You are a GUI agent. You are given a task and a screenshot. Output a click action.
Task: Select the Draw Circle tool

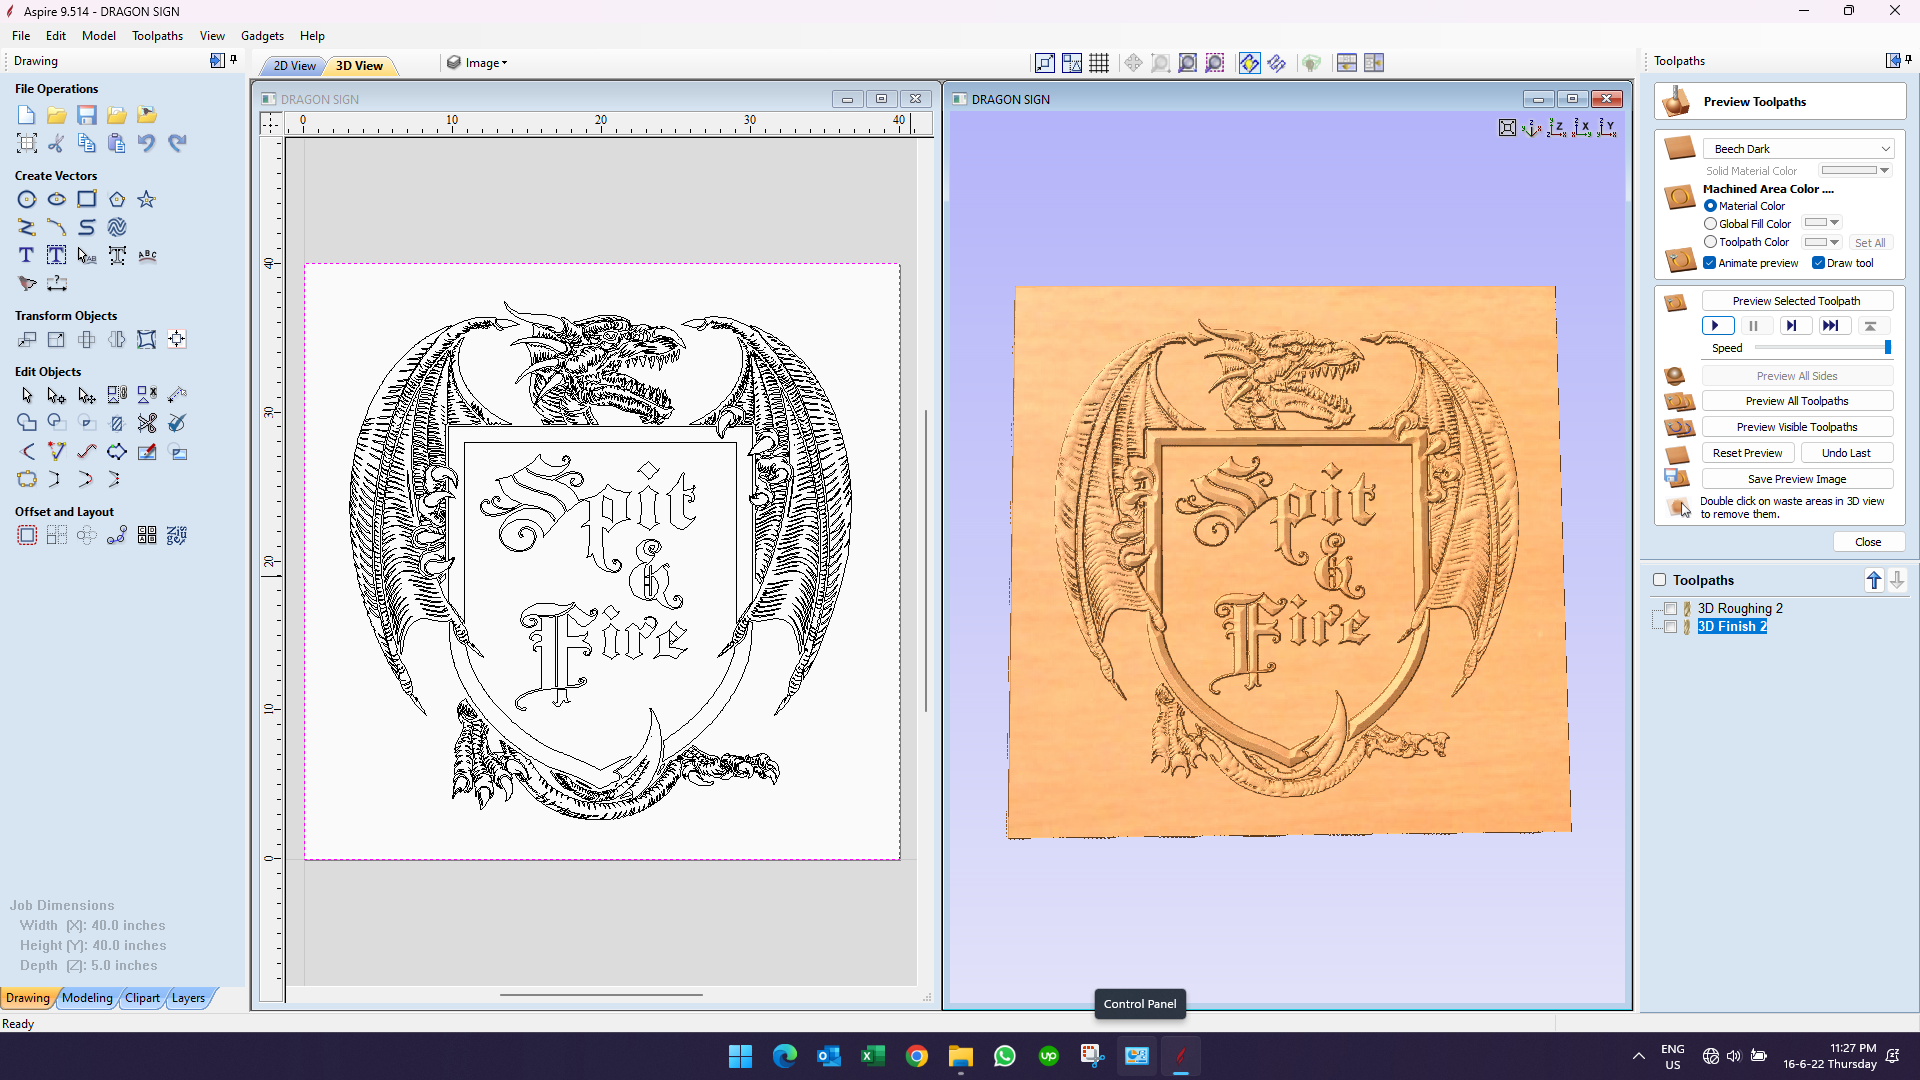[x=27, y=200]
